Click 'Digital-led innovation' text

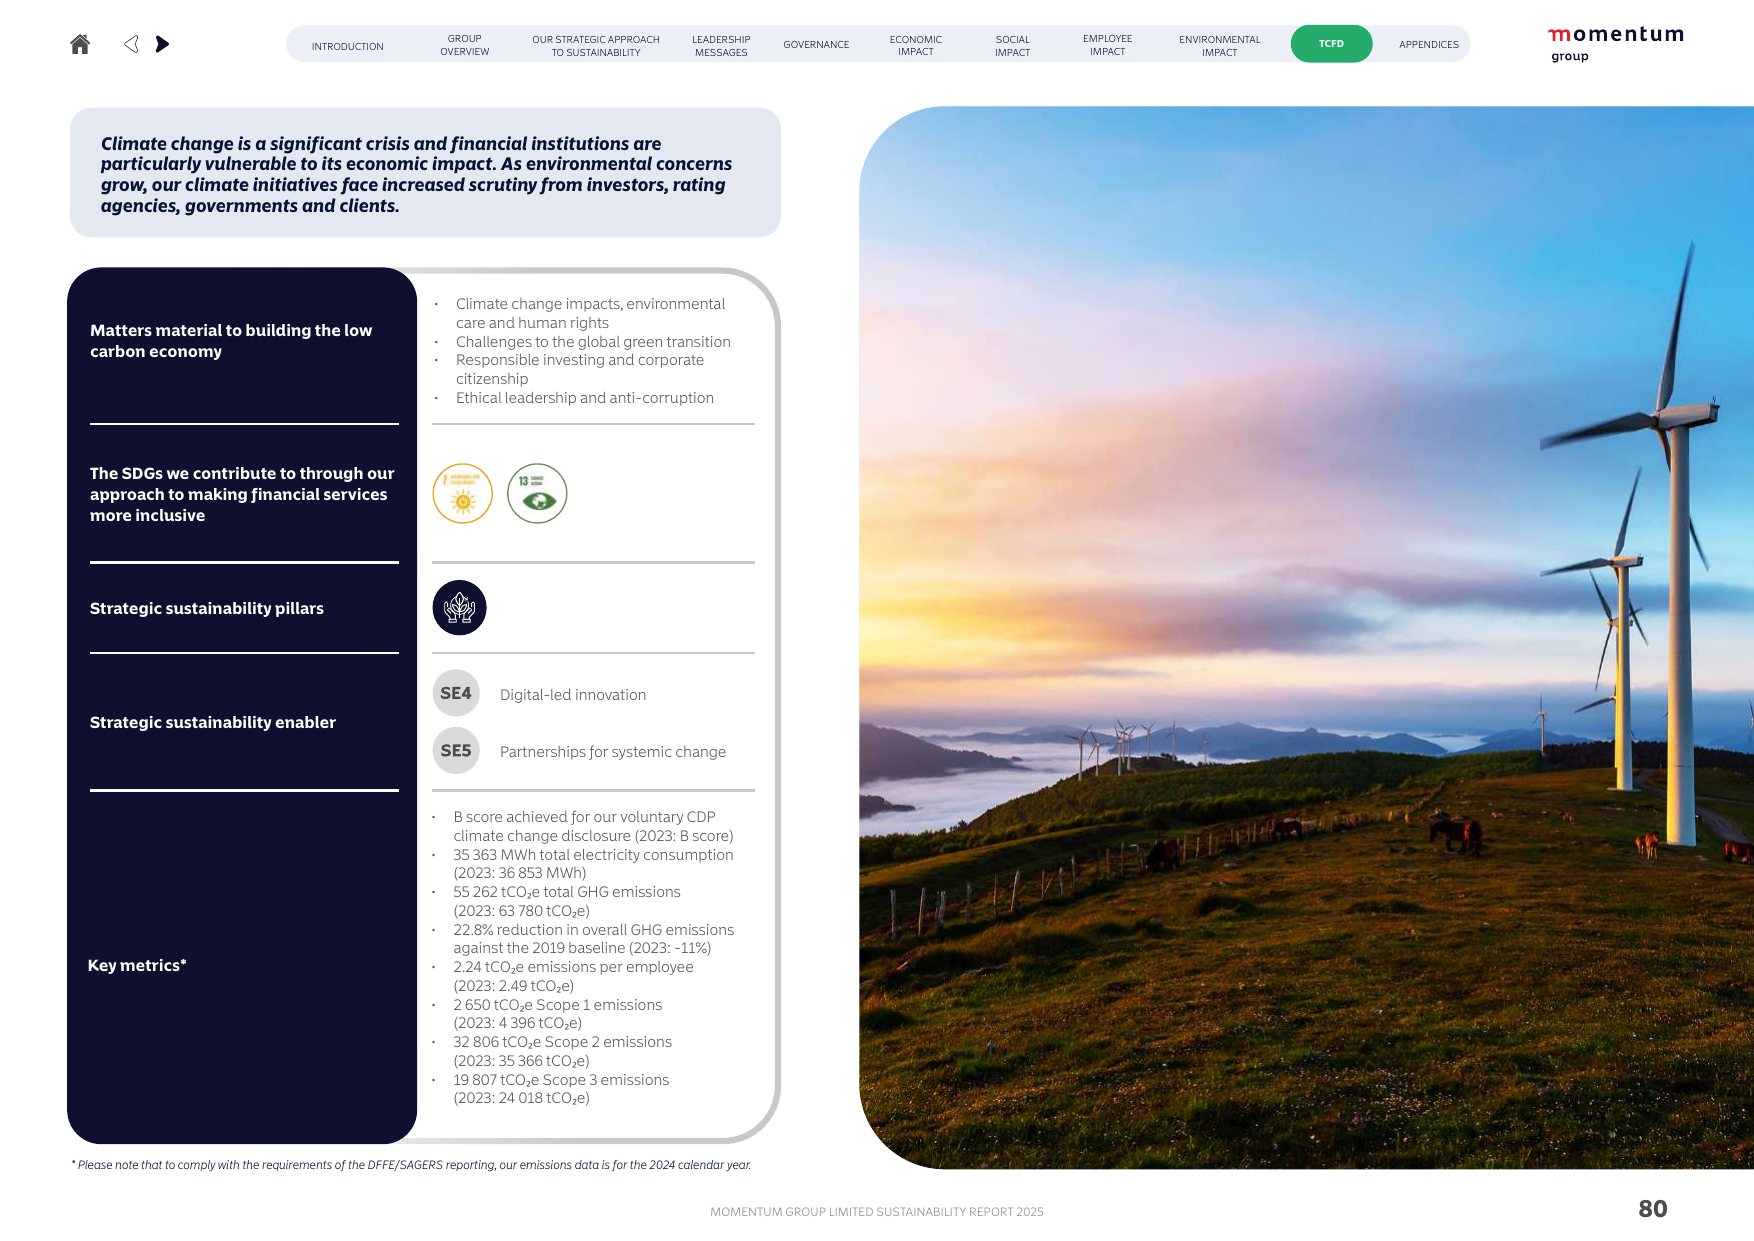573,695
